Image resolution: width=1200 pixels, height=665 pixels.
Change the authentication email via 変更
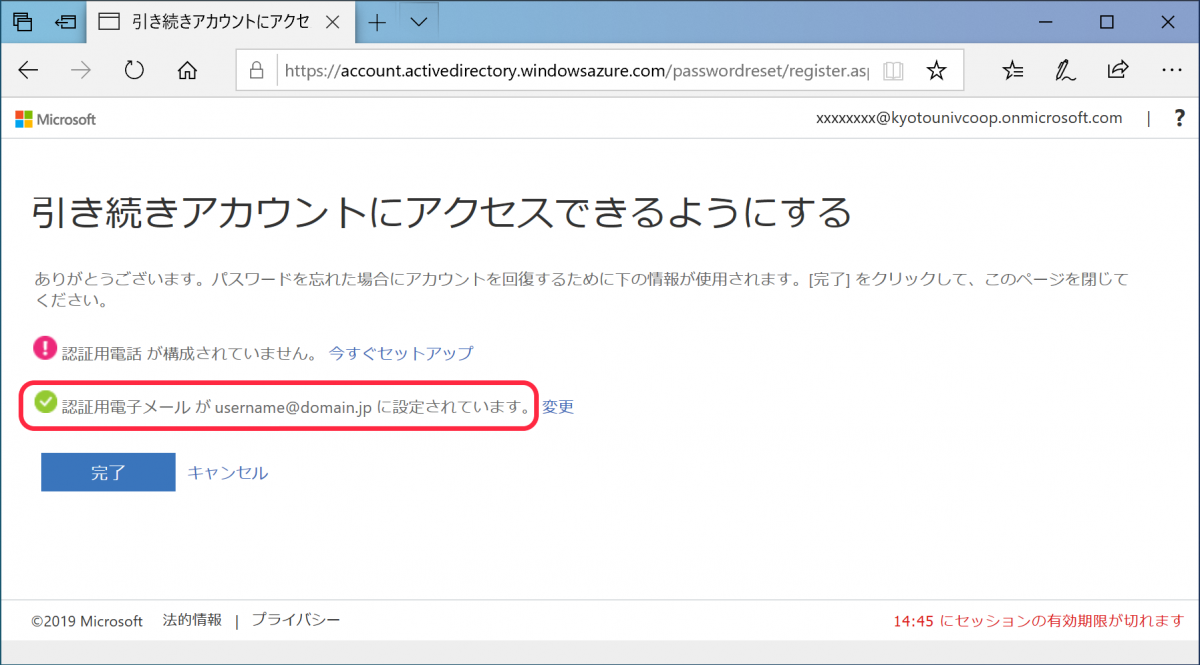pos(558,406)
